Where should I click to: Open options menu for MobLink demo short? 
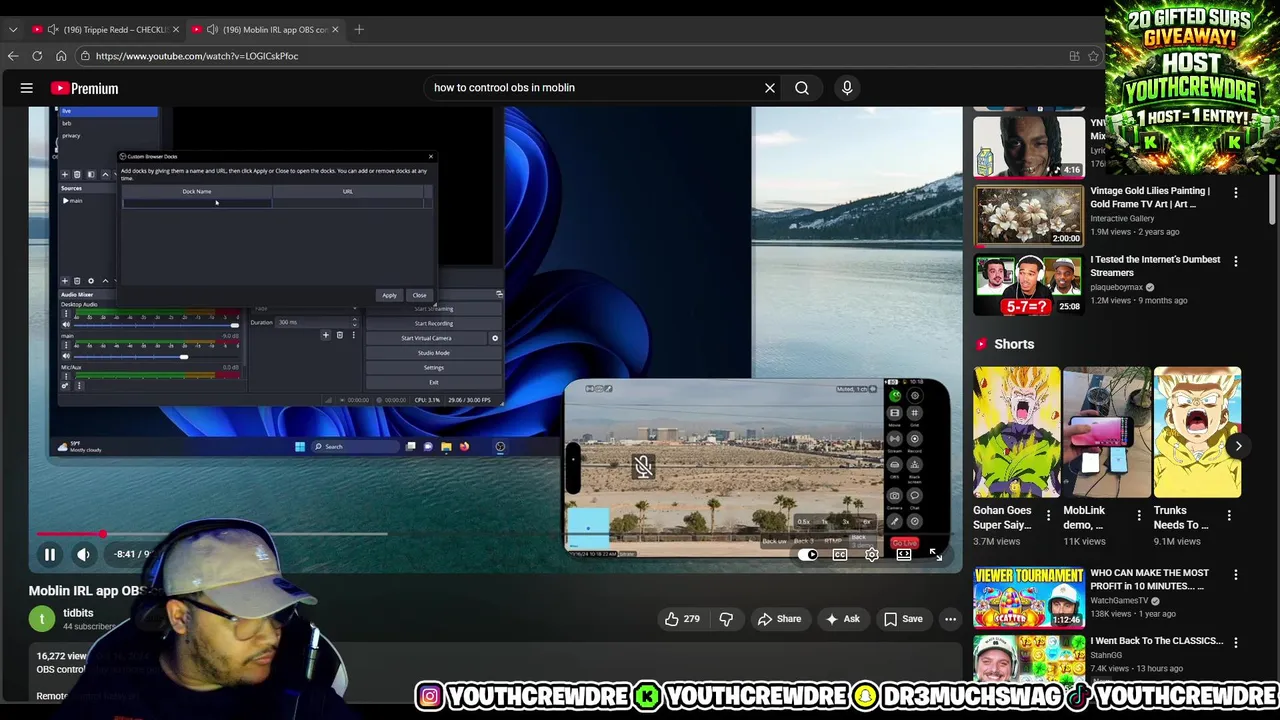(1138, 516)
